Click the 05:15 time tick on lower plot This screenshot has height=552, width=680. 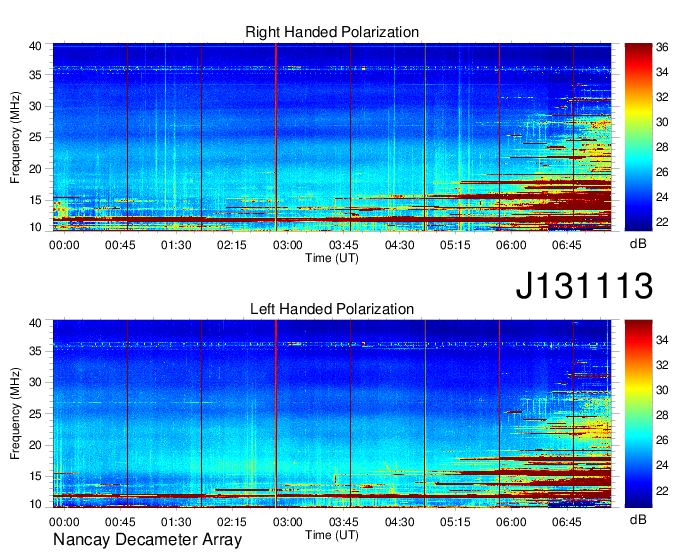click(455, 522)
